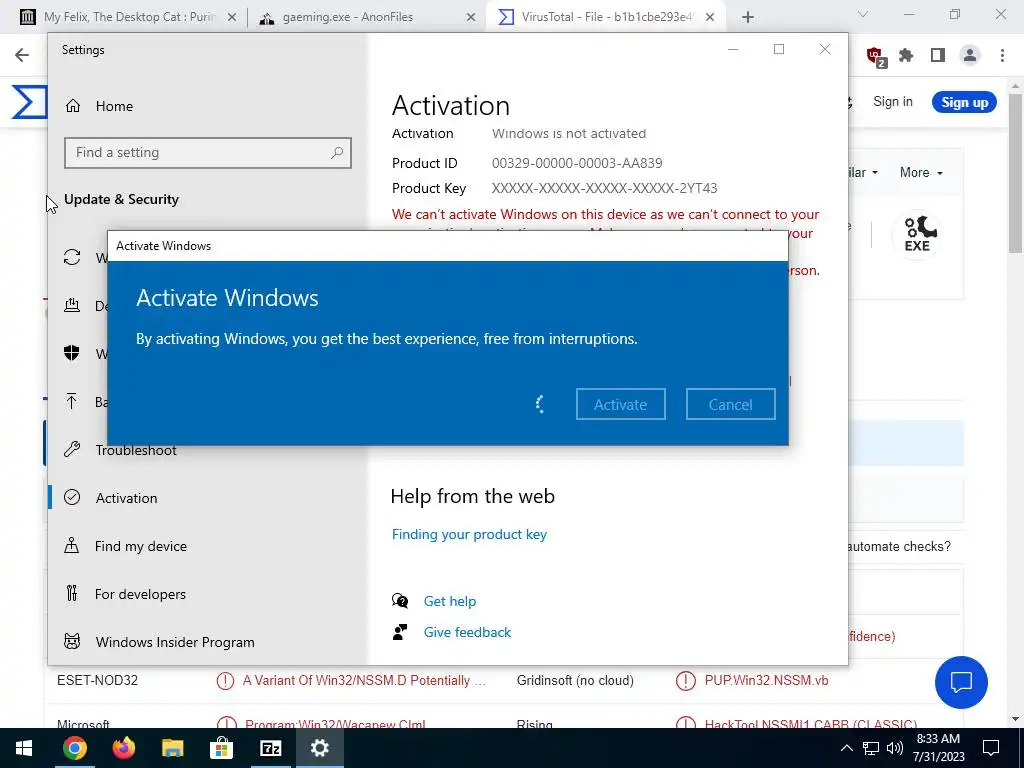This screenshot has width=1024, height=768.
Task: Click the For developers tools icon
Action: (x=72, y=594)
